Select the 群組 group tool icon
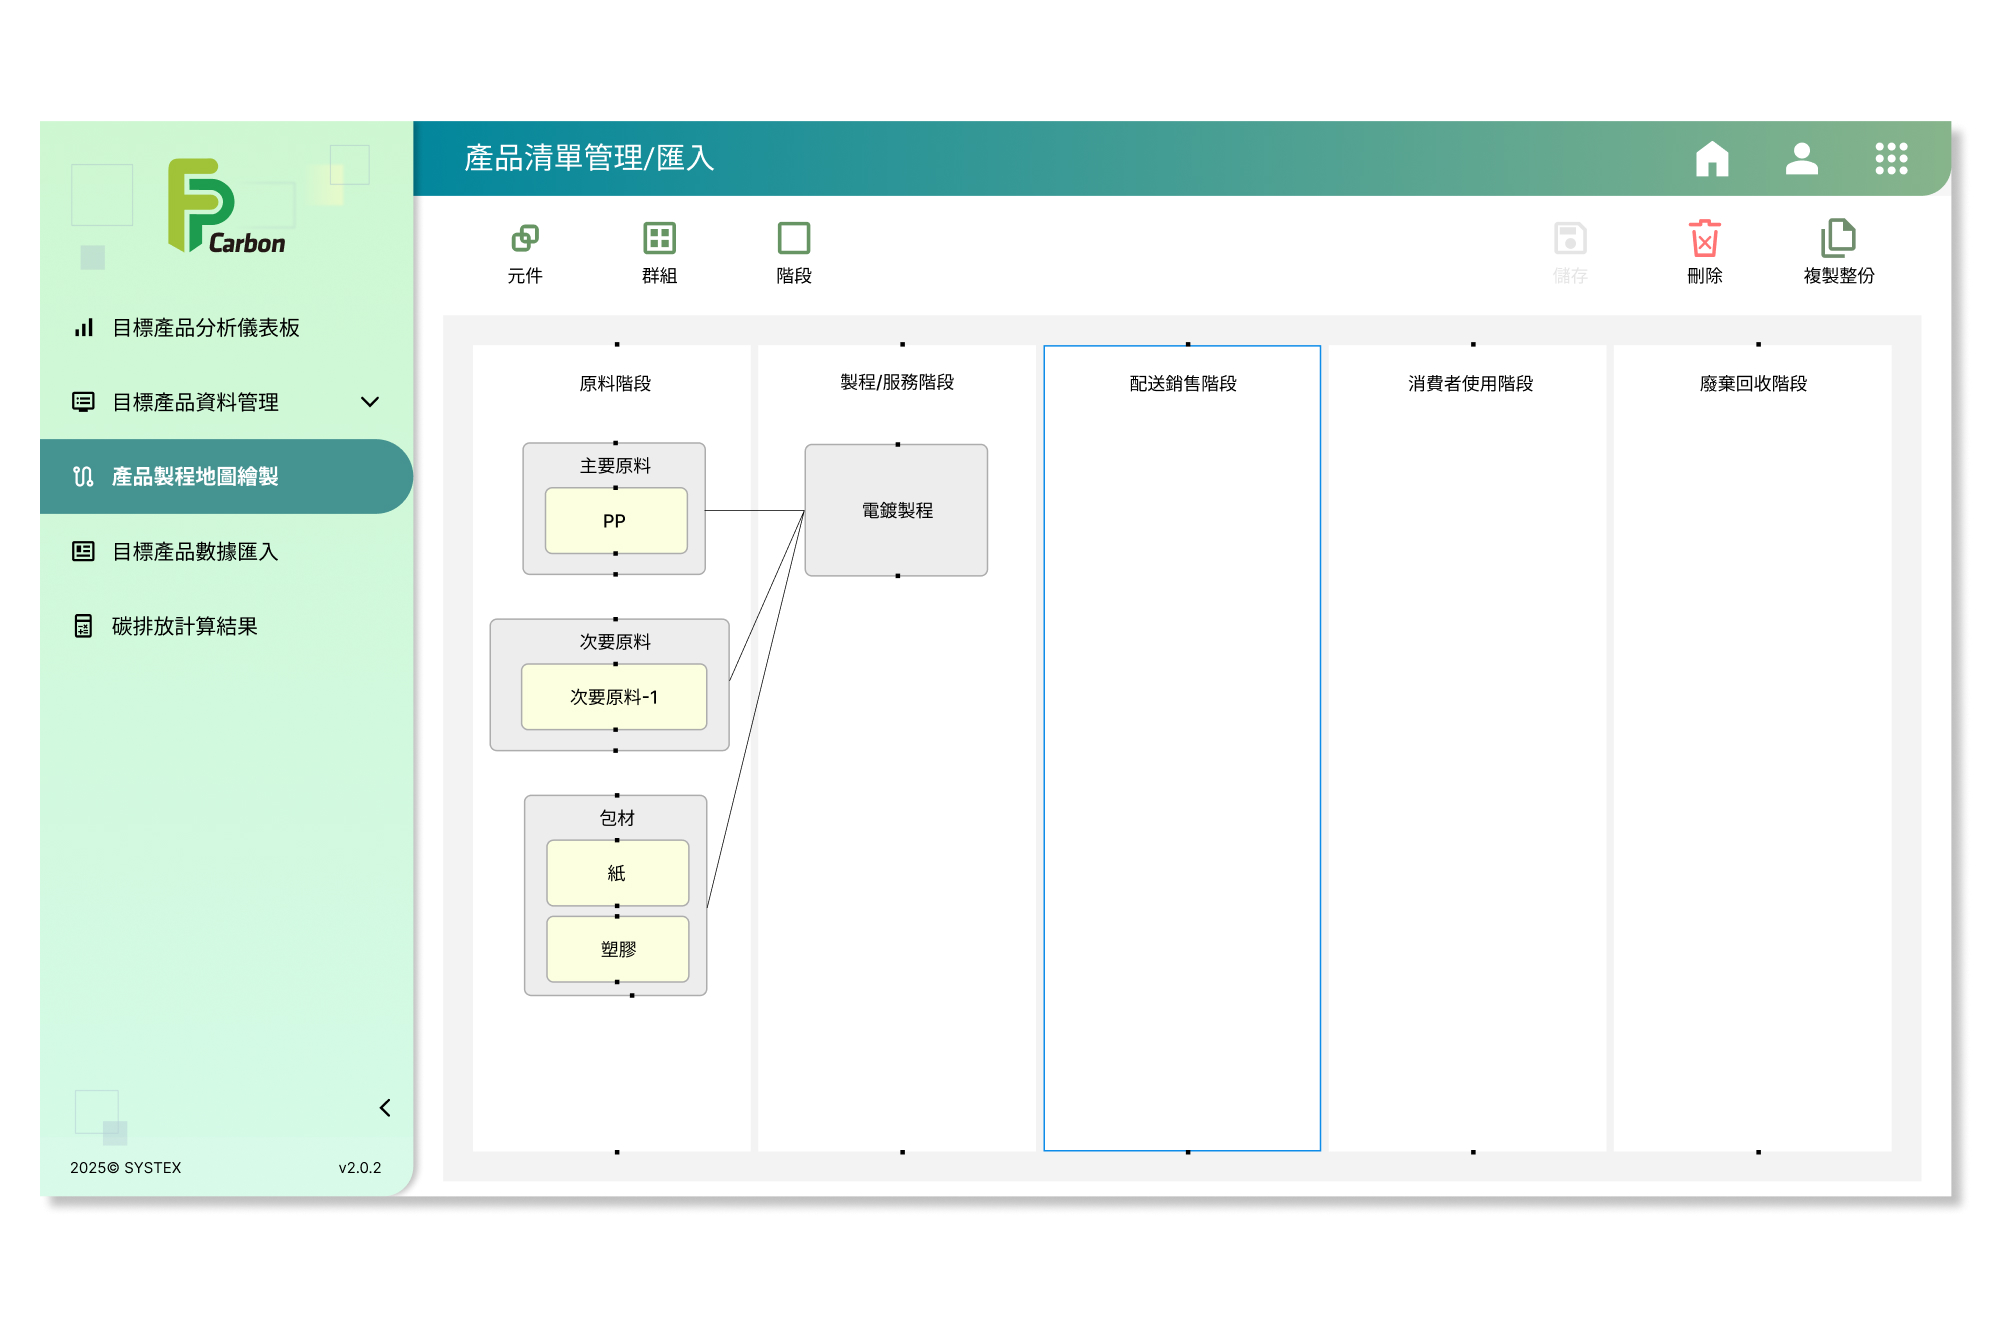 pos(659,238)
